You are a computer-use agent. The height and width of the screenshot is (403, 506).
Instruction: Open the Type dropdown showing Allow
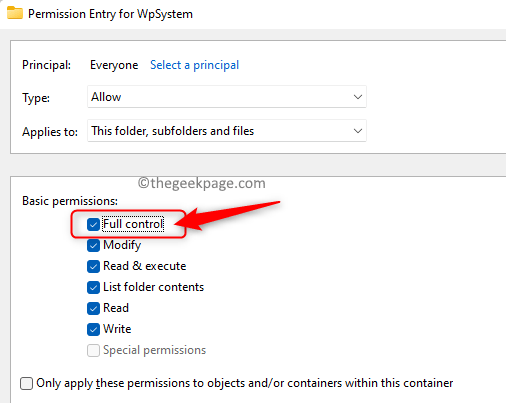click(227, 97)
